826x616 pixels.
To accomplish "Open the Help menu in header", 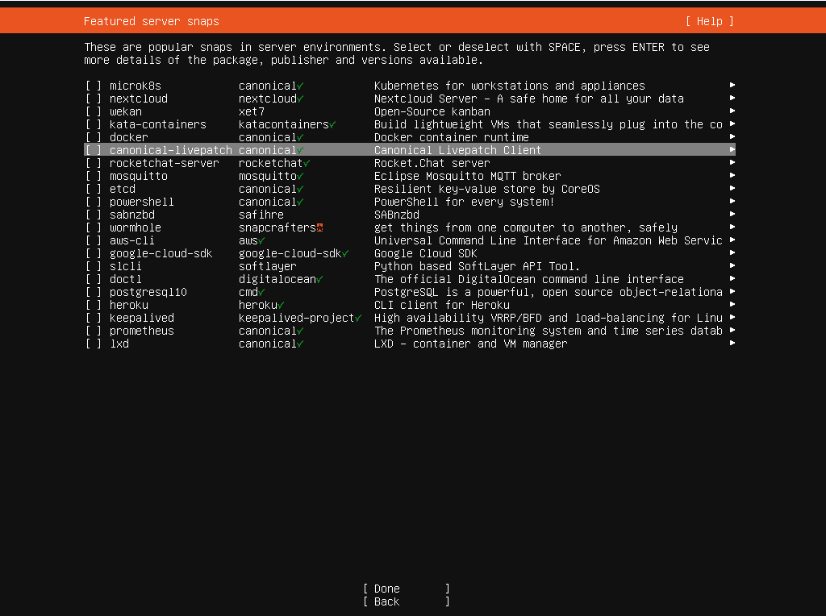I will [x=710, y=21].
